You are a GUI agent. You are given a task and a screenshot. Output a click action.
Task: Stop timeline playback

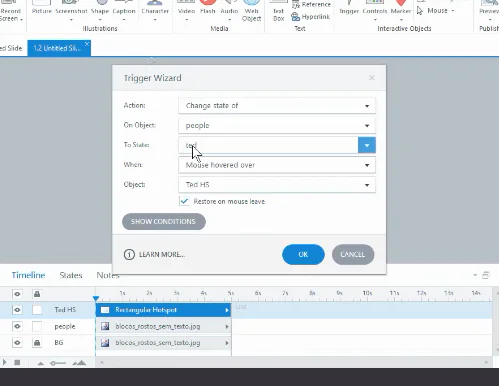[x=17, y=363]
